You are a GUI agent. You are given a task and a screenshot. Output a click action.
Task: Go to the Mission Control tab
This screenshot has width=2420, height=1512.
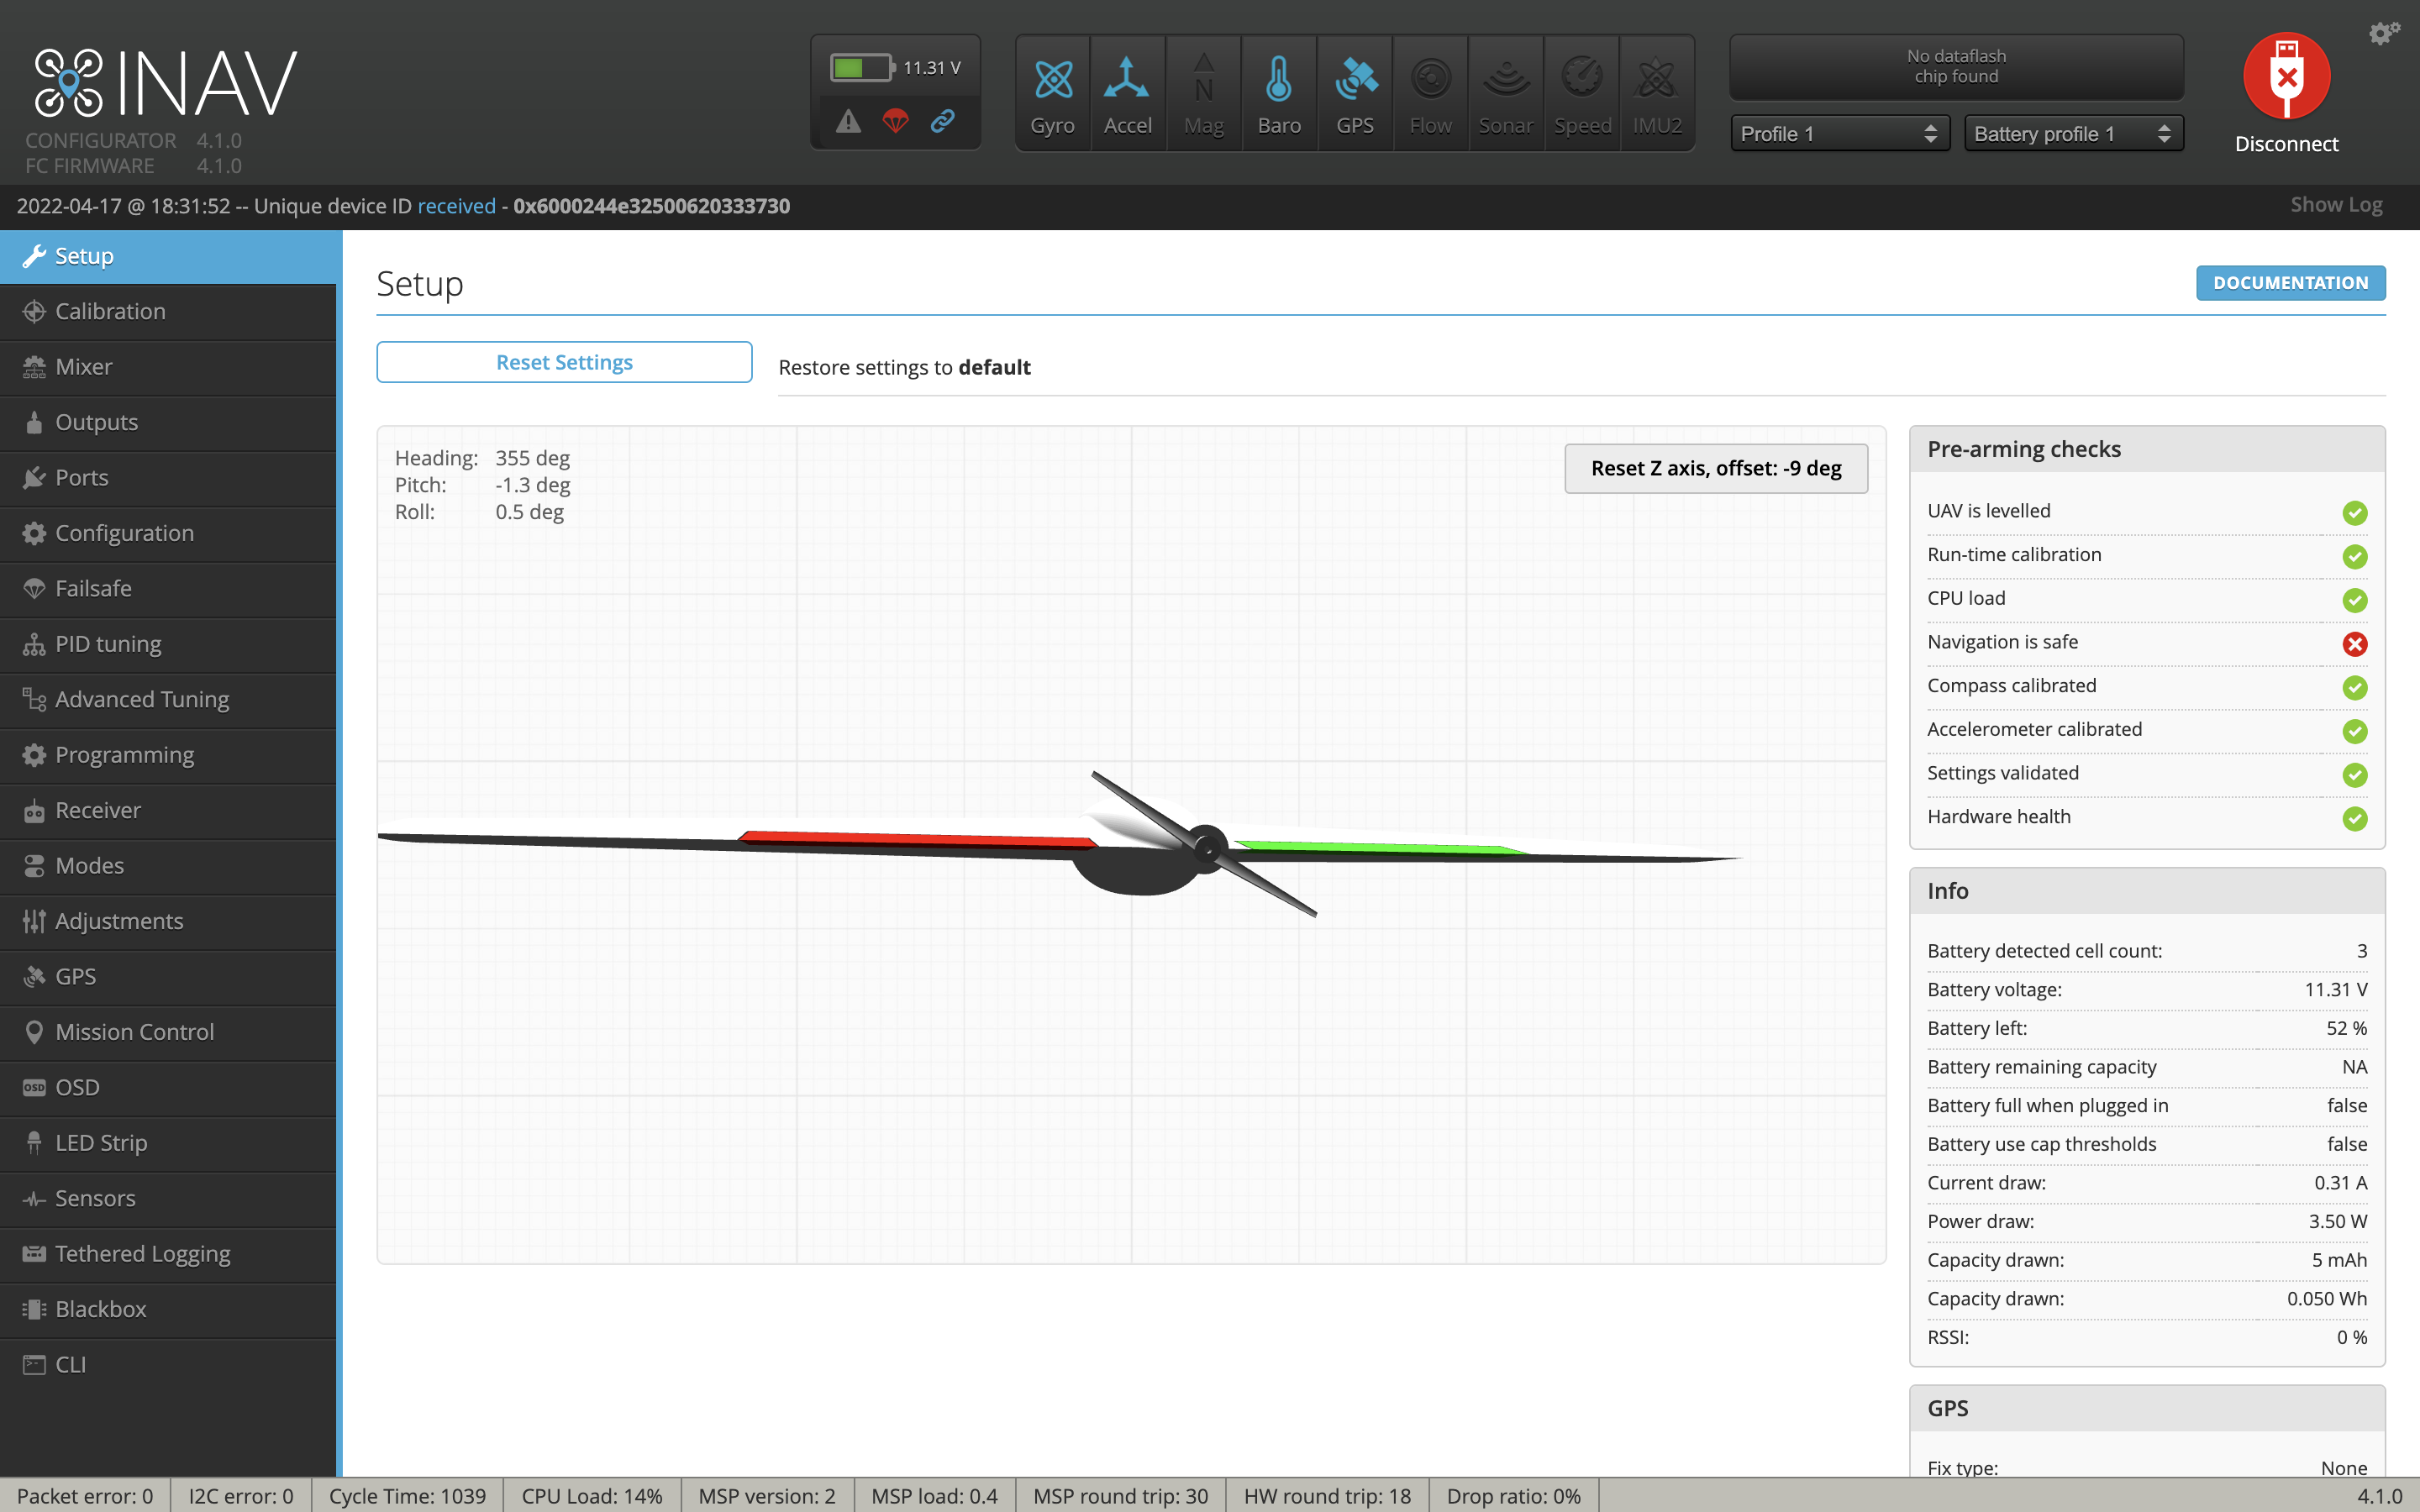point(134,1032)
